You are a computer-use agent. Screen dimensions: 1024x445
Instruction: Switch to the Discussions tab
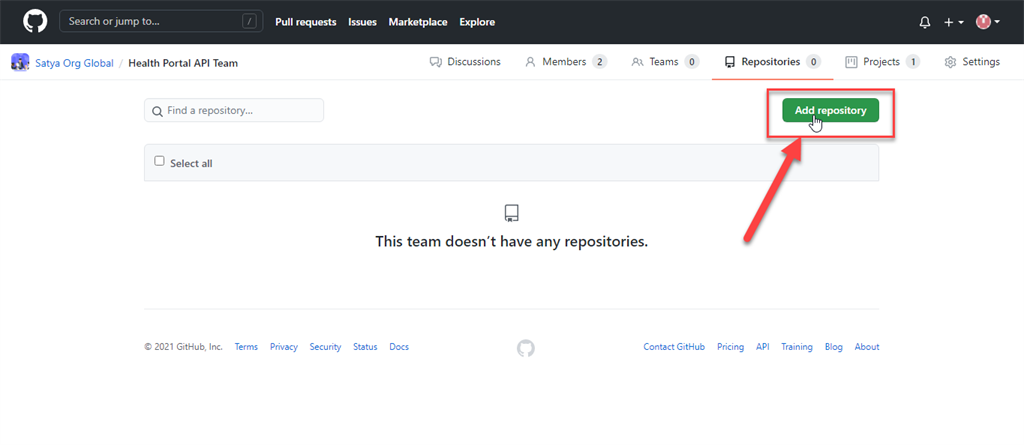coord(465,62)
